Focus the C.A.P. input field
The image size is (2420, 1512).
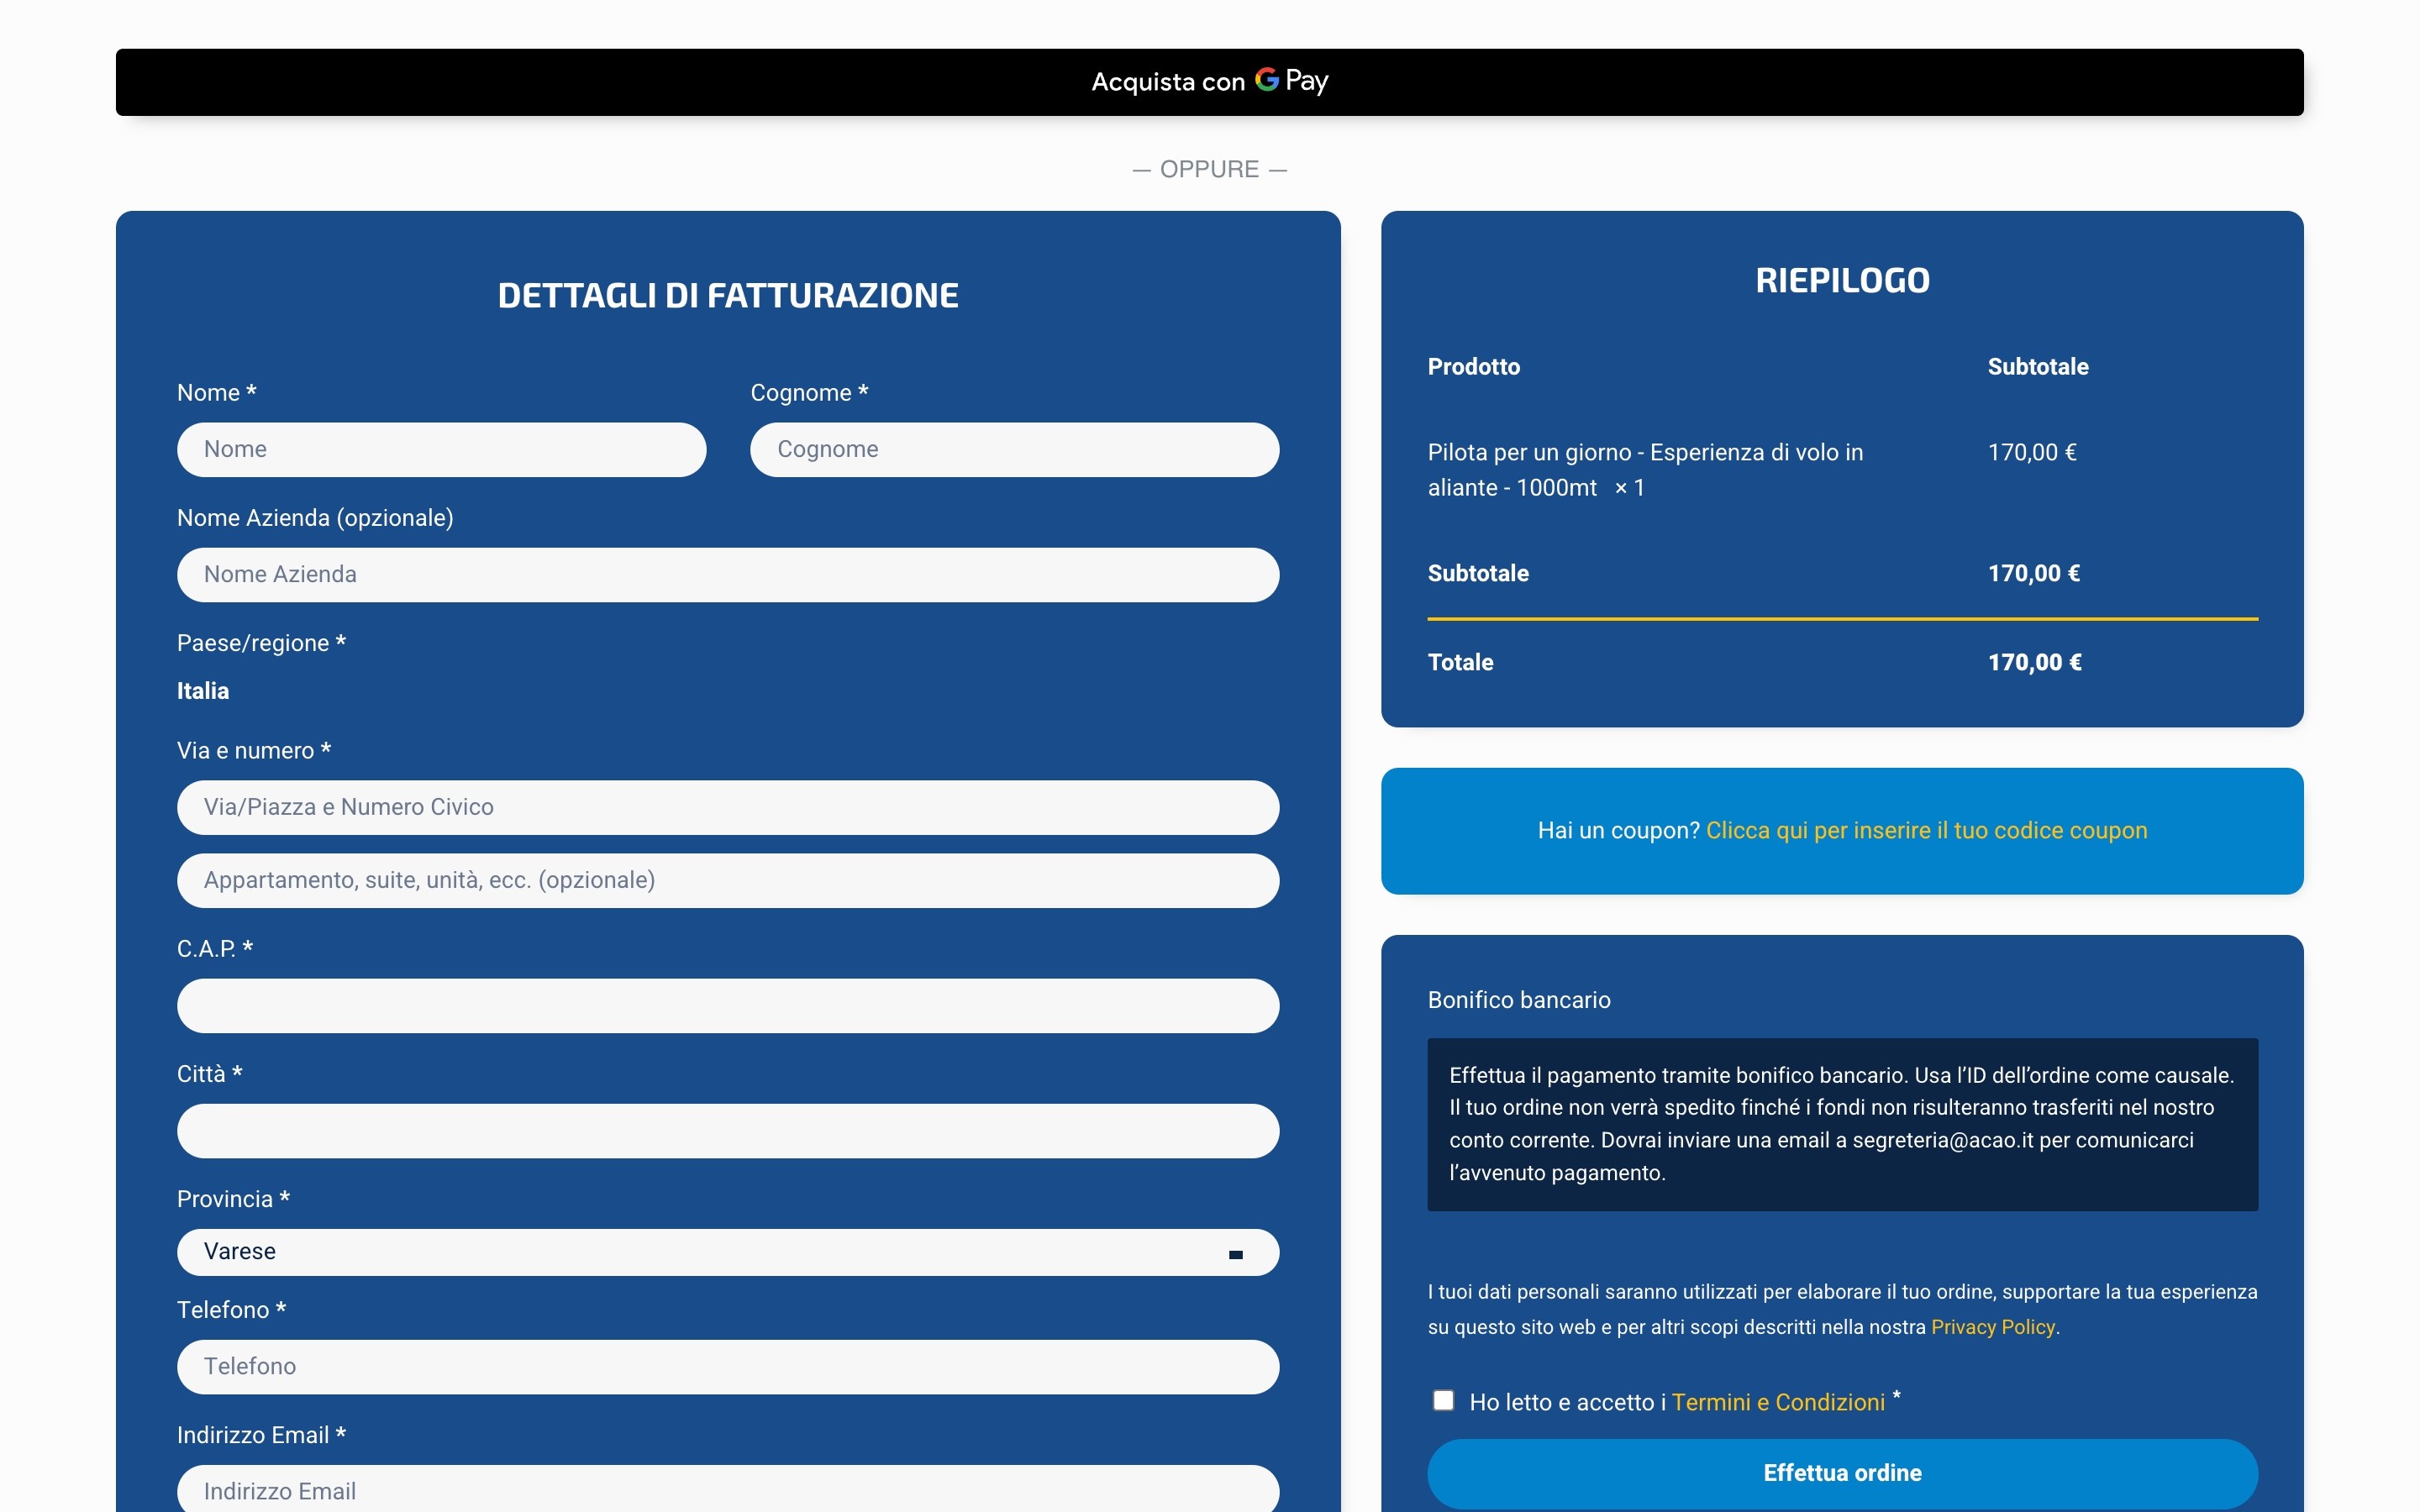point(728,1006)
